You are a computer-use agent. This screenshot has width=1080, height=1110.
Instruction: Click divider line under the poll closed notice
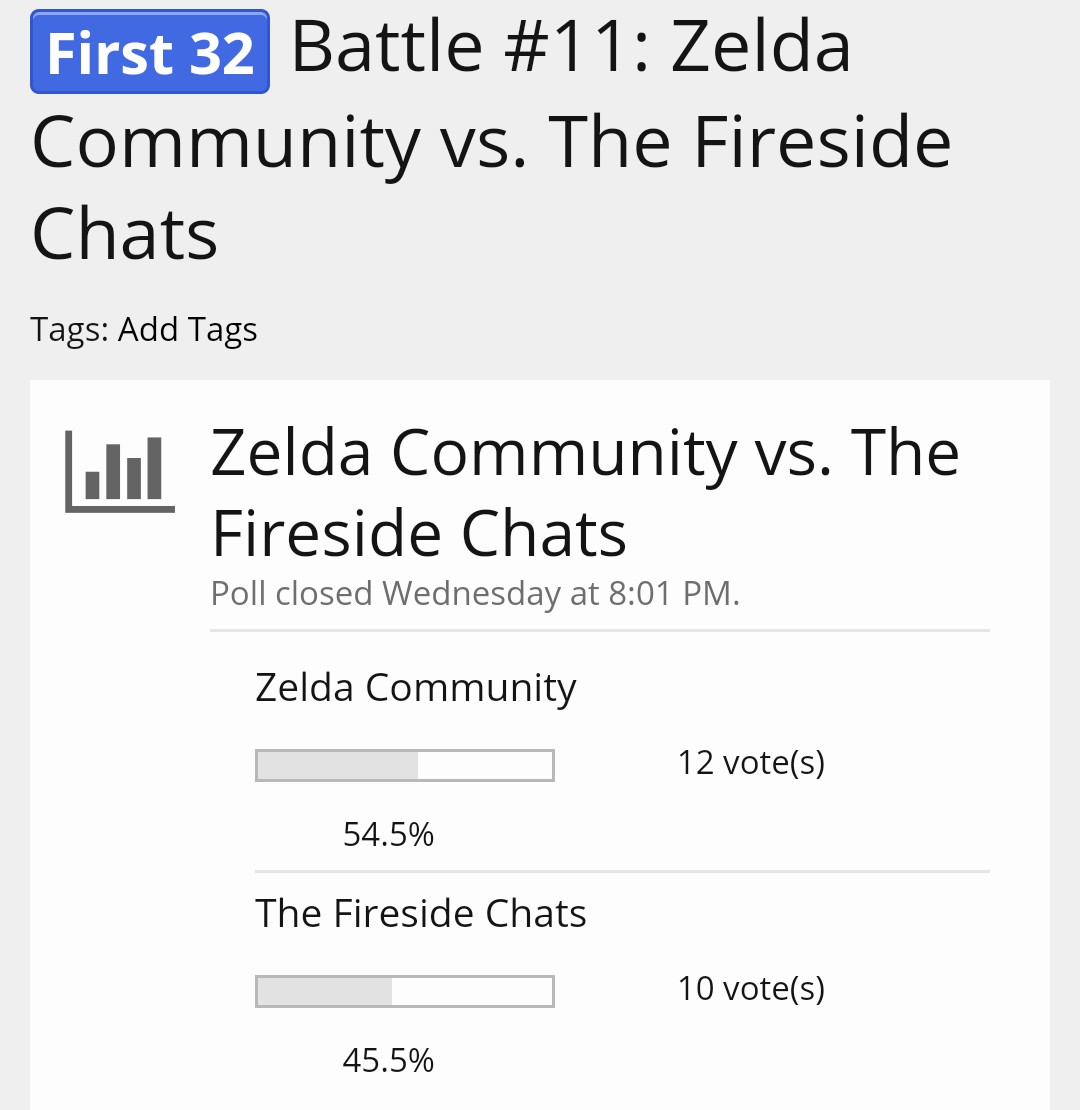click(600, 631)
